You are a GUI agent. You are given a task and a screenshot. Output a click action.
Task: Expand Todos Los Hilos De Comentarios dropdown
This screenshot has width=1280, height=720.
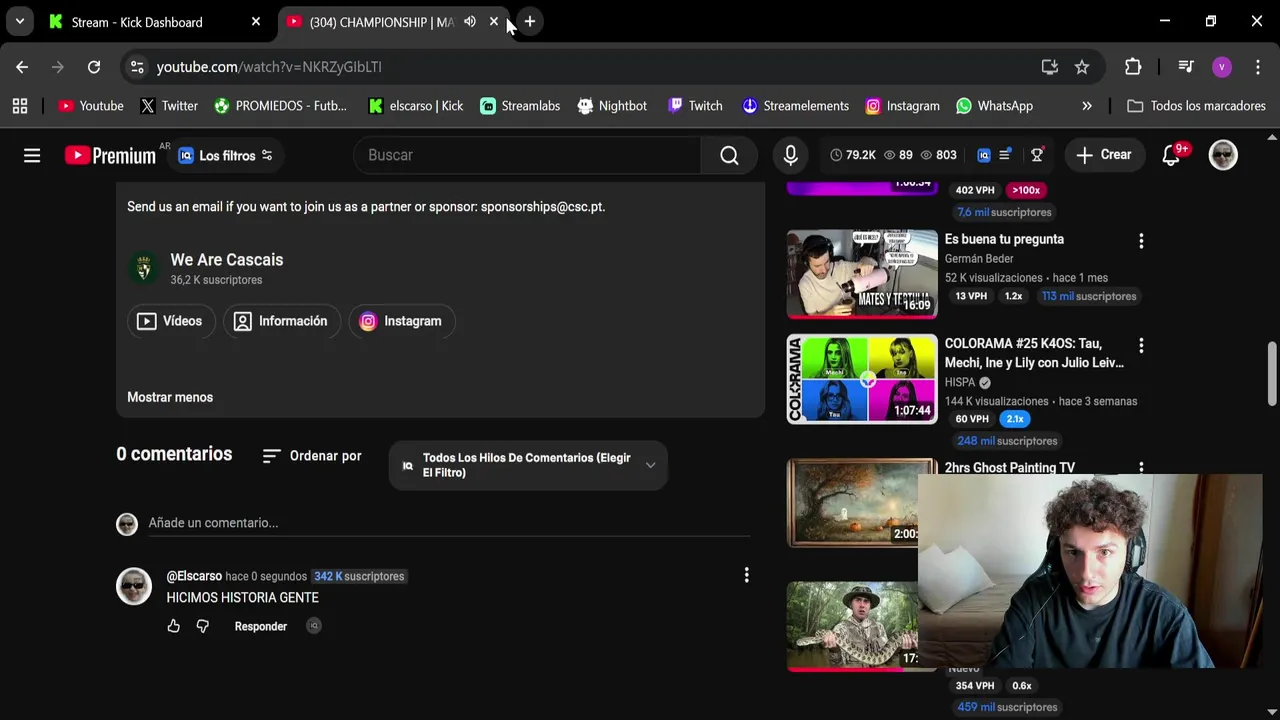coord(528,465)
